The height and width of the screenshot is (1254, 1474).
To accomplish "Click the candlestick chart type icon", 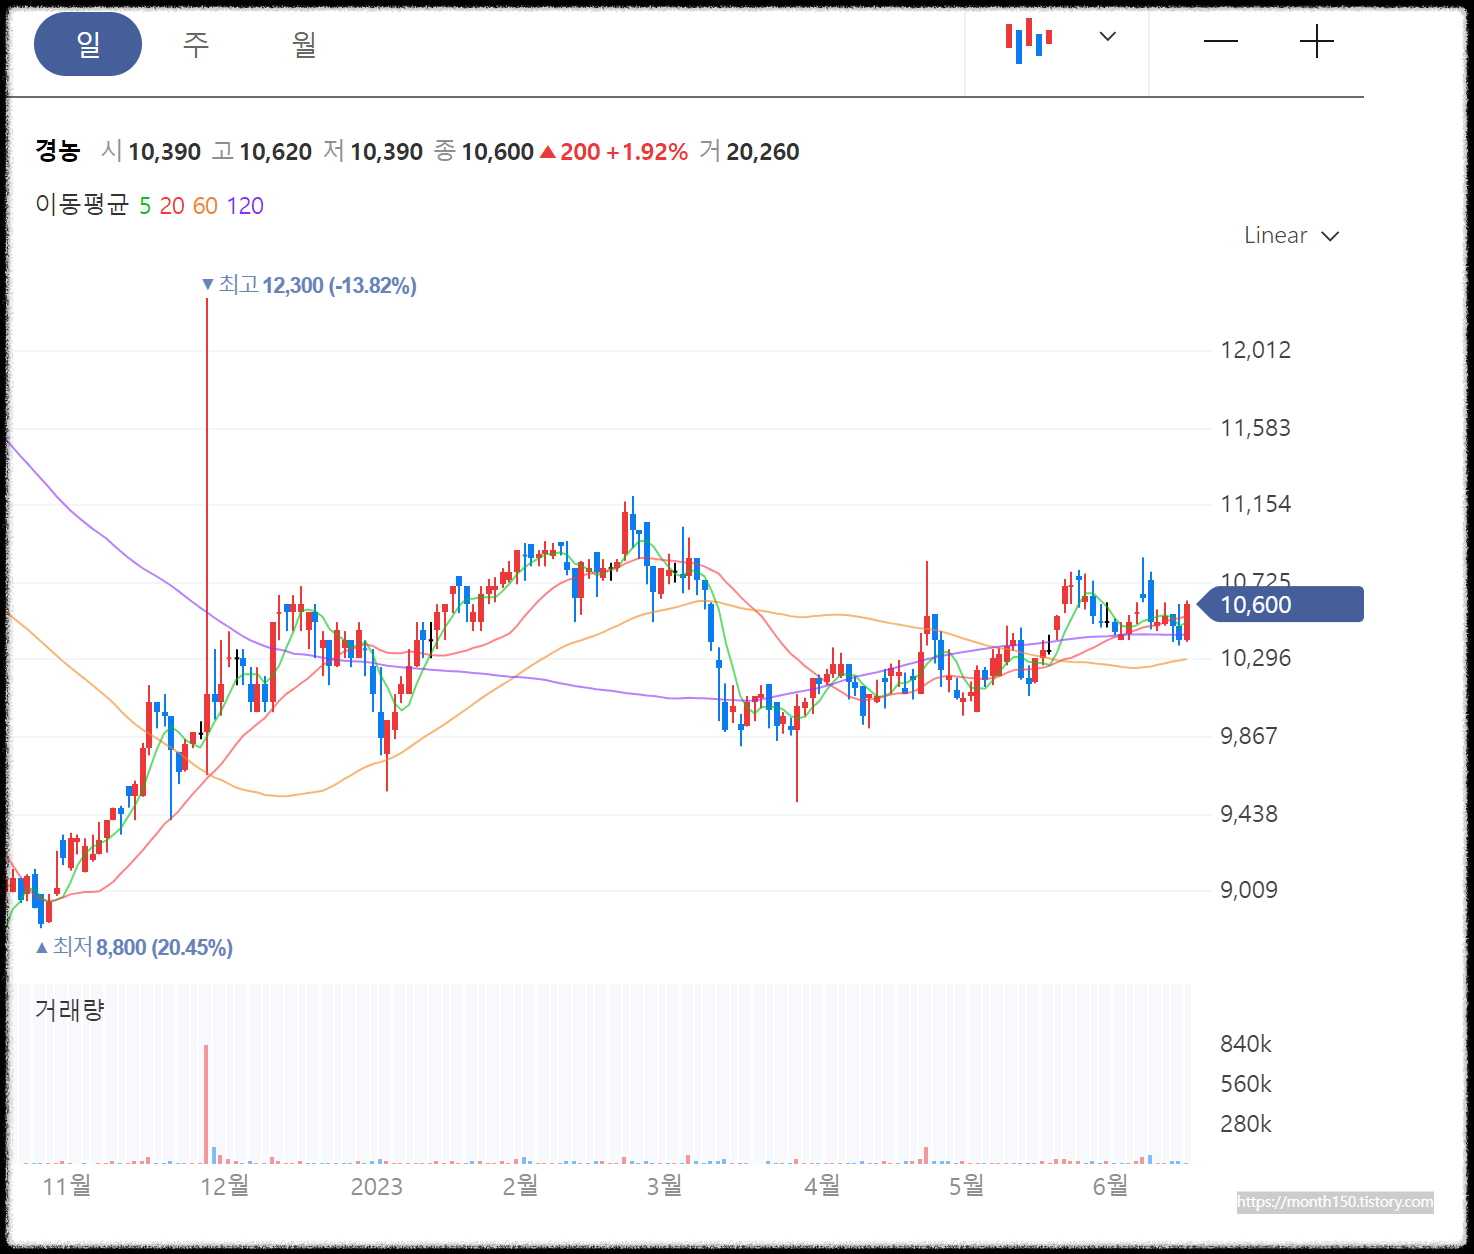I will point(1028,40).
